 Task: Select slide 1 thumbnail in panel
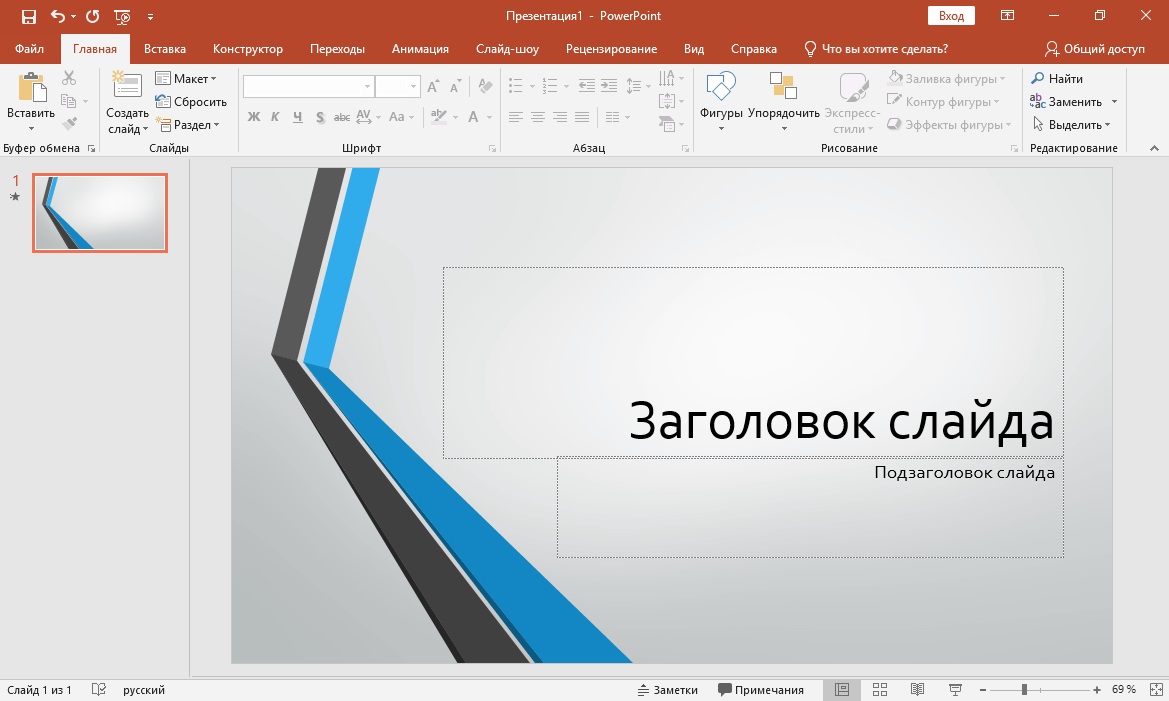click(100, 212)
